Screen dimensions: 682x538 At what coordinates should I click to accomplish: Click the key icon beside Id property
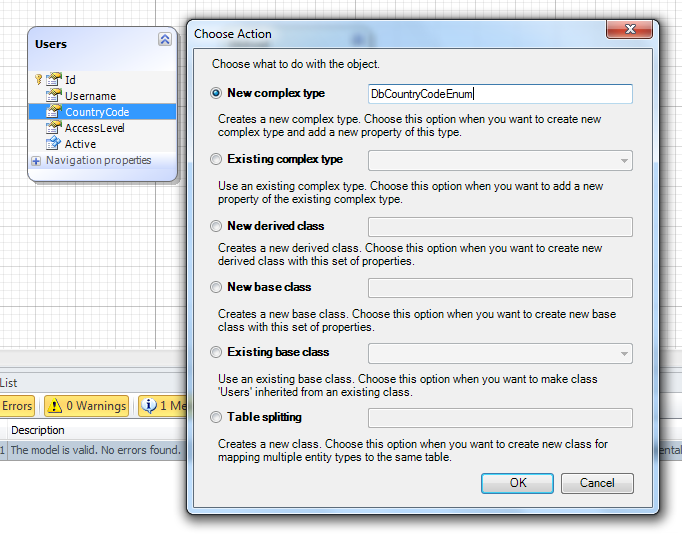click(39, 79)
